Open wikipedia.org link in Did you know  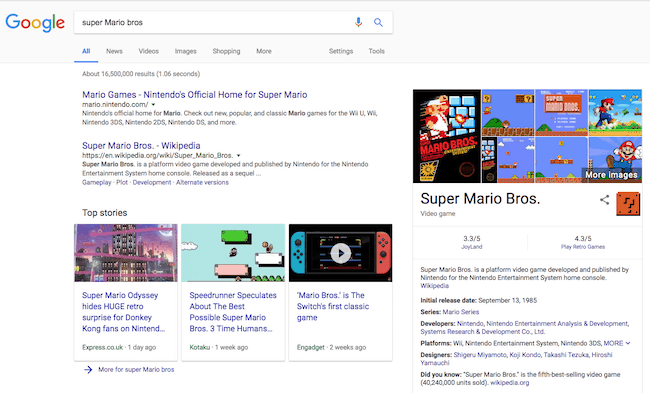point(509,383)
